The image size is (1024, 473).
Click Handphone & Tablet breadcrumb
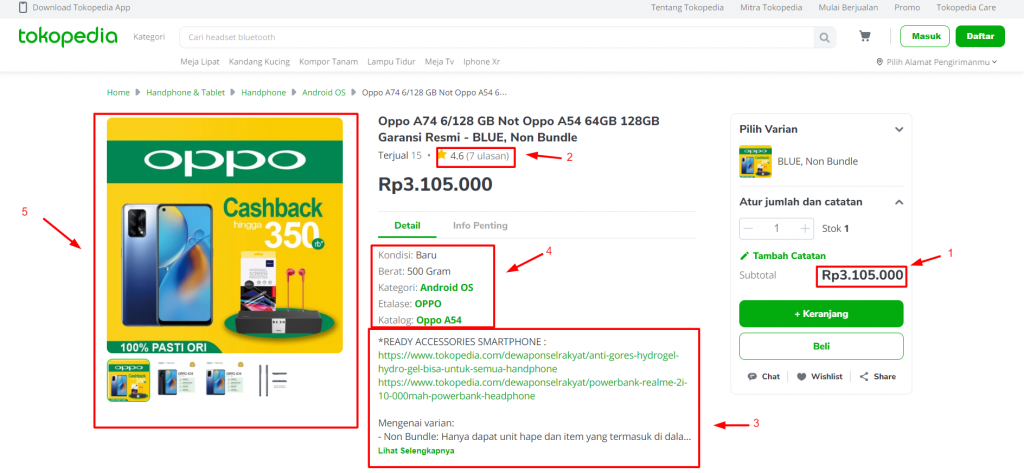click(185, 93)
